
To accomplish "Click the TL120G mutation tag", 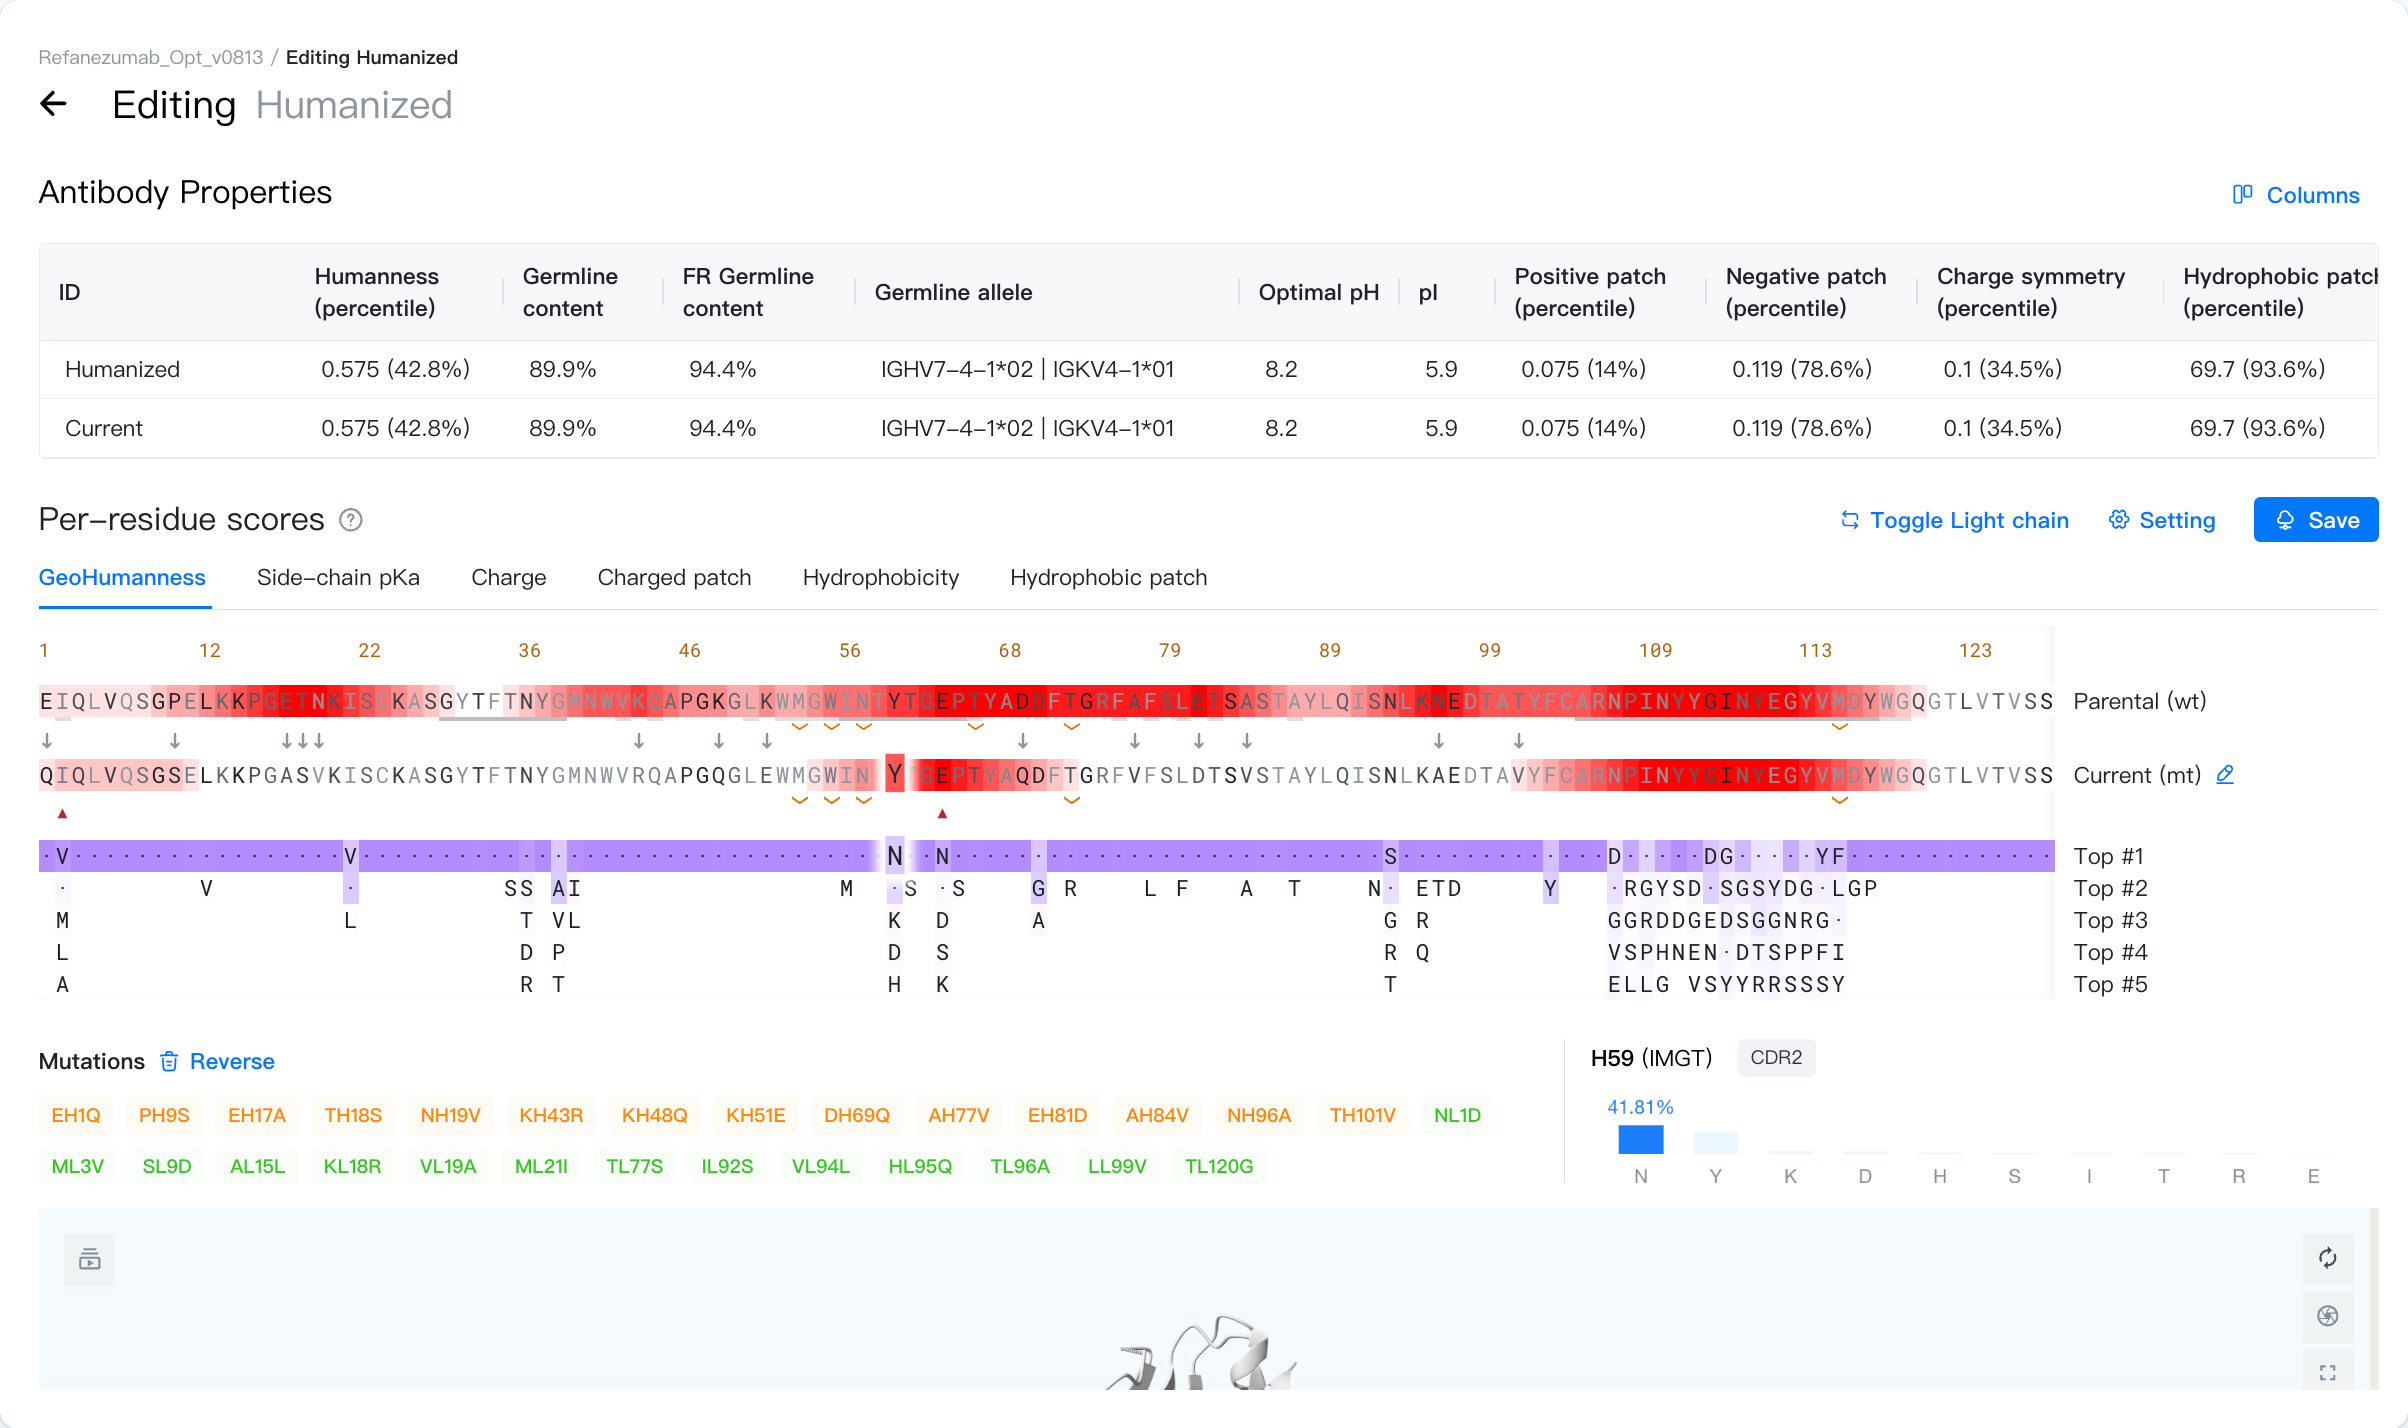I will pyautogui.click(x=1219, y=1166).
